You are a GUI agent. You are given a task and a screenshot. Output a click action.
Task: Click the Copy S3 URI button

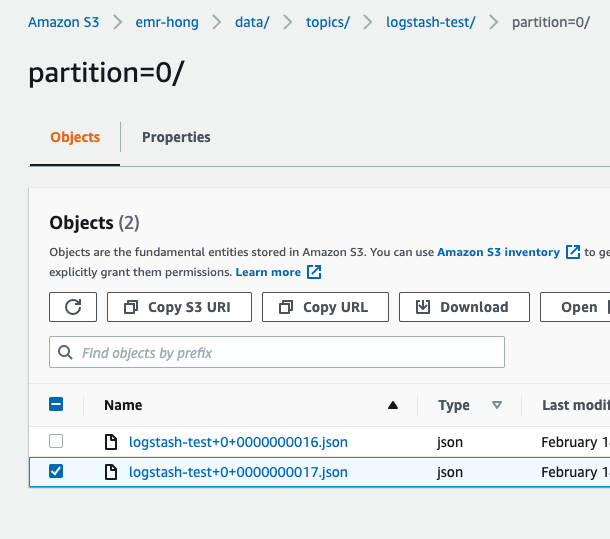(x=179, y=307)
